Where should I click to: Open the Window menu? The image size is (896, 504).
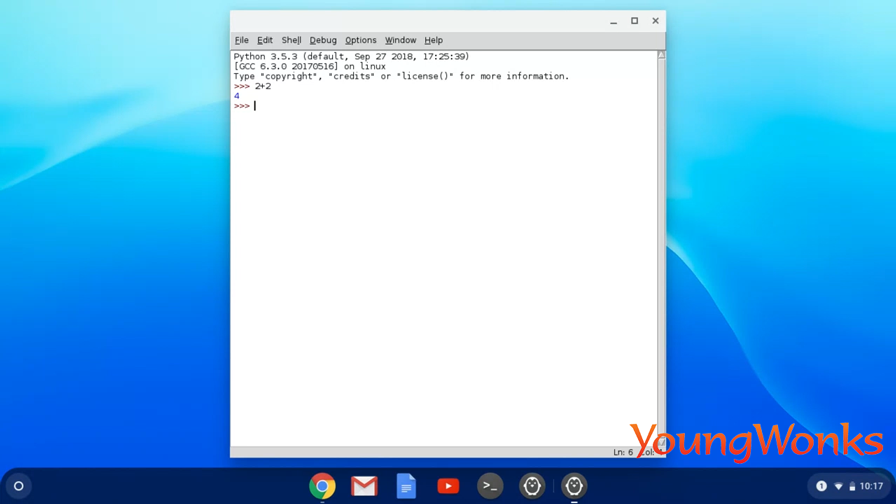click(400, 40)
